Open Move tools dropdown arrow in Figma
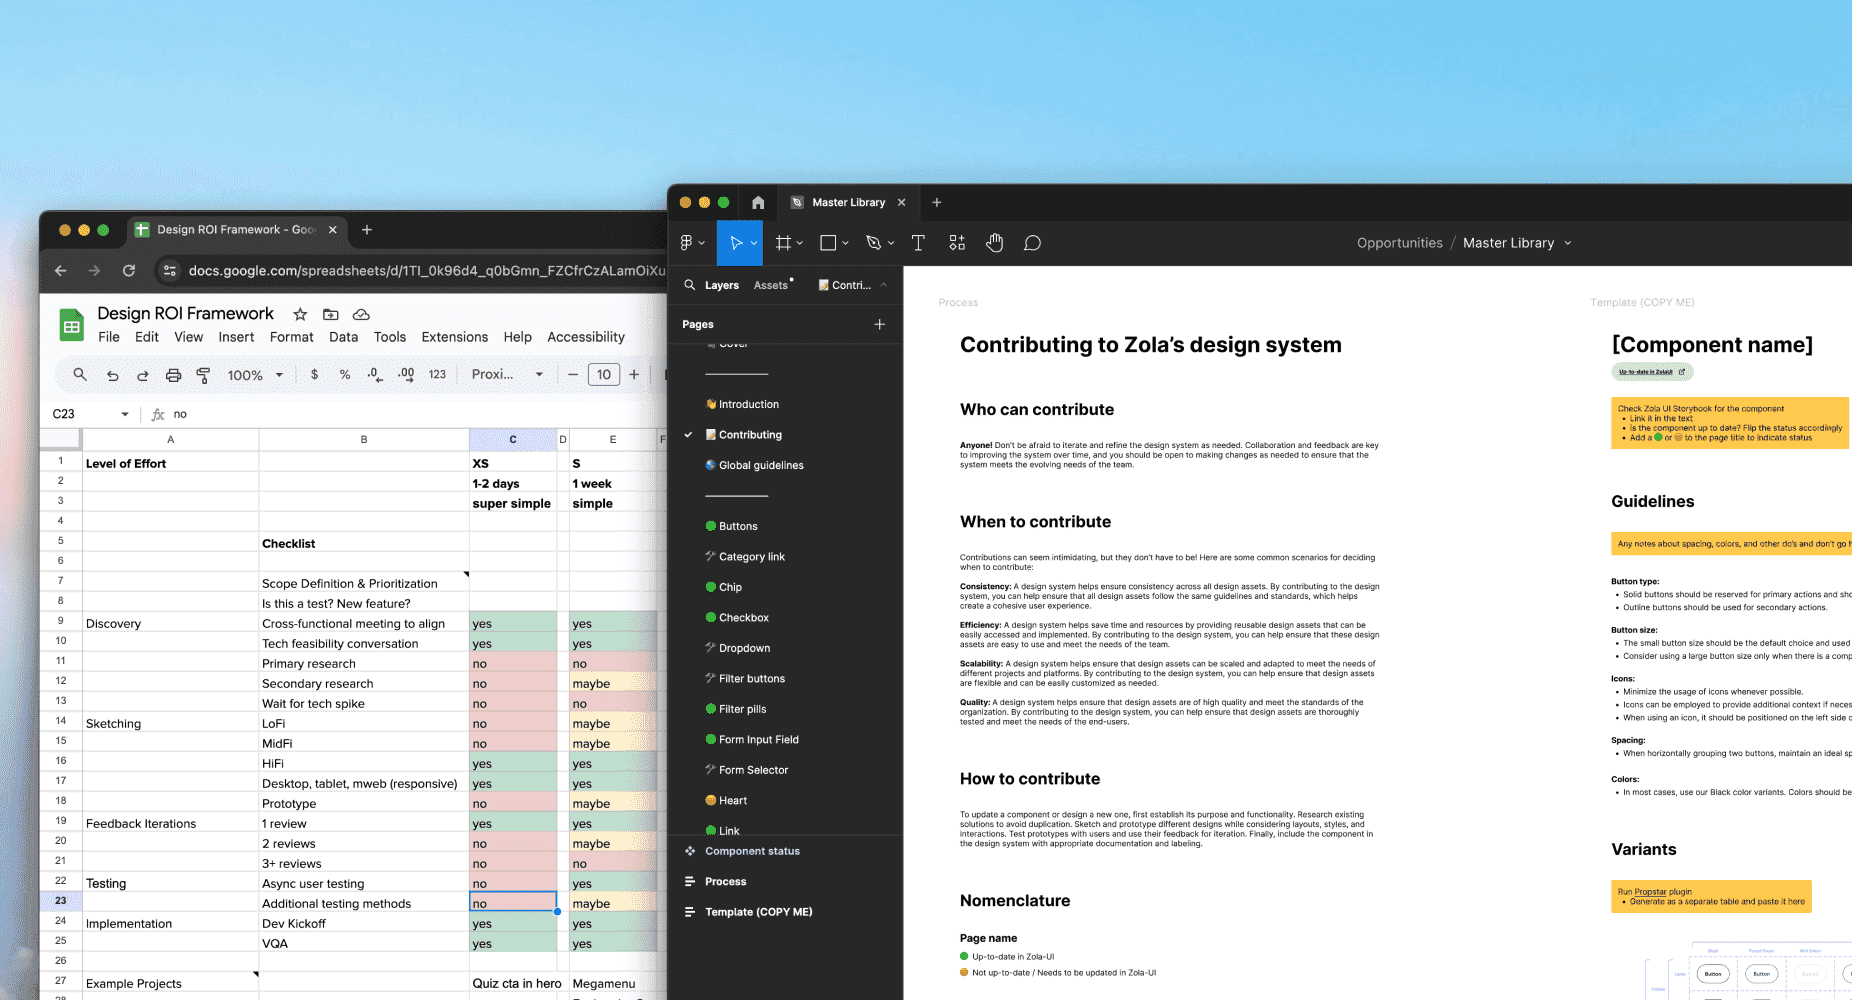Image resolution: width=1852 pixels, height=1000 pixels. click(x=754, y=243)
